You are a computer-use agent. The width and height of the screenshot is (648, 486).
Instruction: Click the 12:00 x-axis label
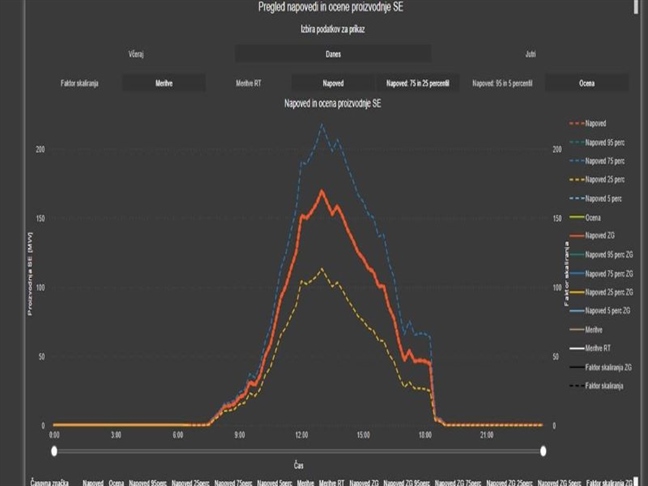(302, 435)
